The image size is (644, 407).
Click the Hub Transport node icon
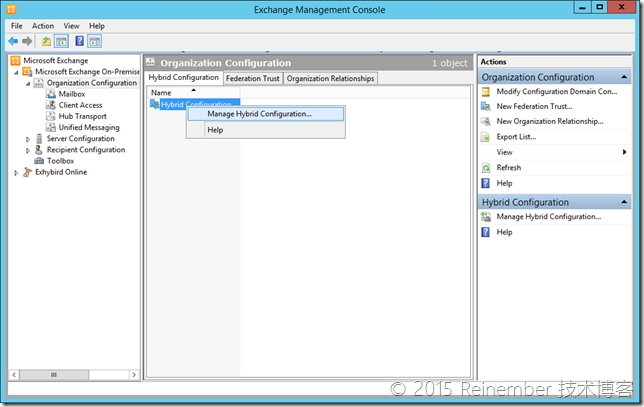click(x=51, y=116)
